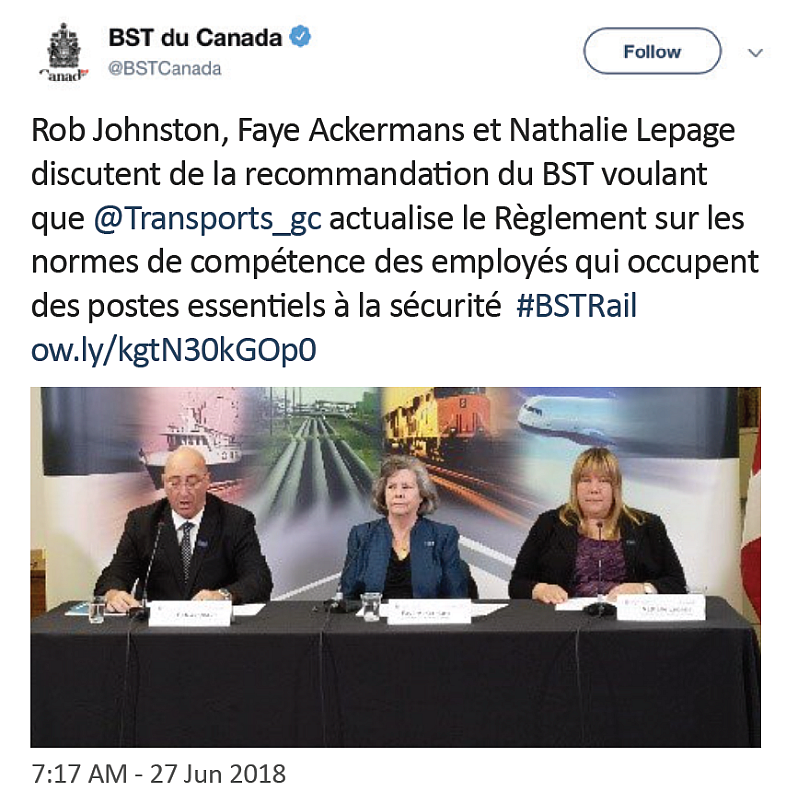Click the blue verified badge
The image size is (800, 792).
tap(301, 39)
